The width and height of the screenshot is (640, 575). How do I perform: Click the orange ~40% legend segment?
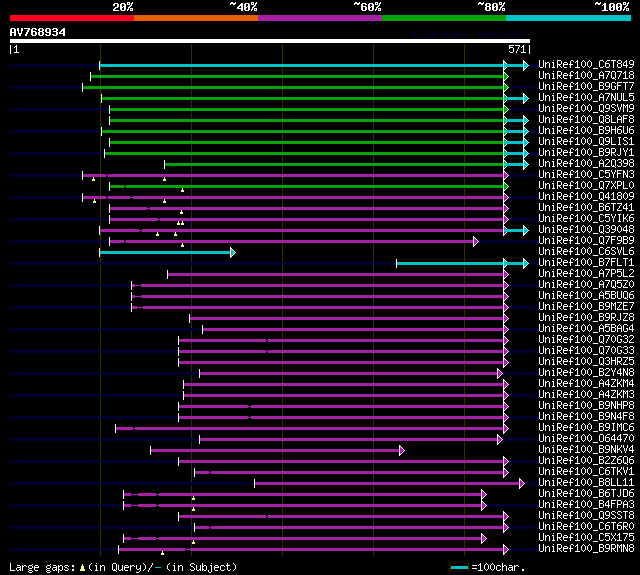point(196,18)
